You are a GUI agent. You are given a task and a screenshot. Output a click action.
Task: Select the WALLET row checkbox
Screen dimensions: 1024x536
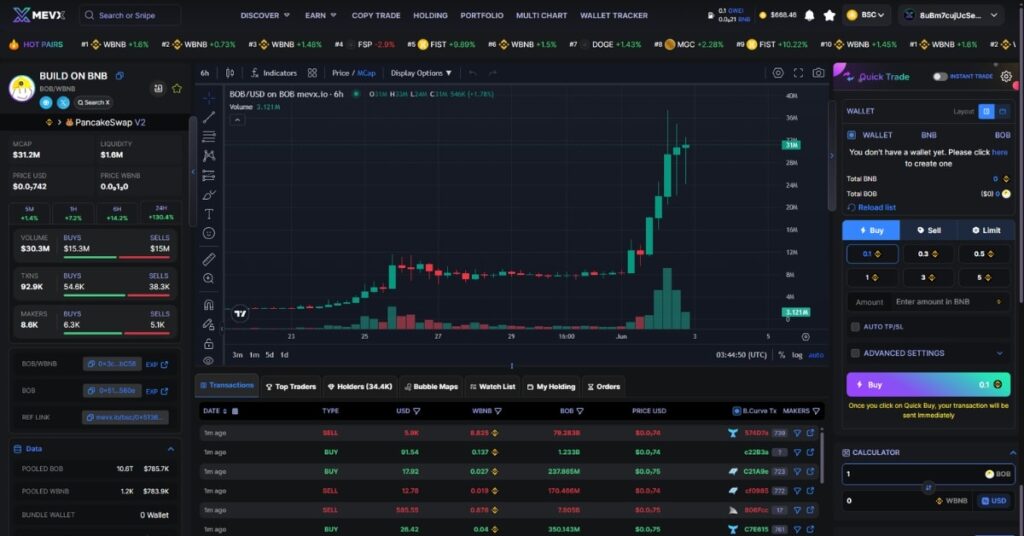coord(852,135)
